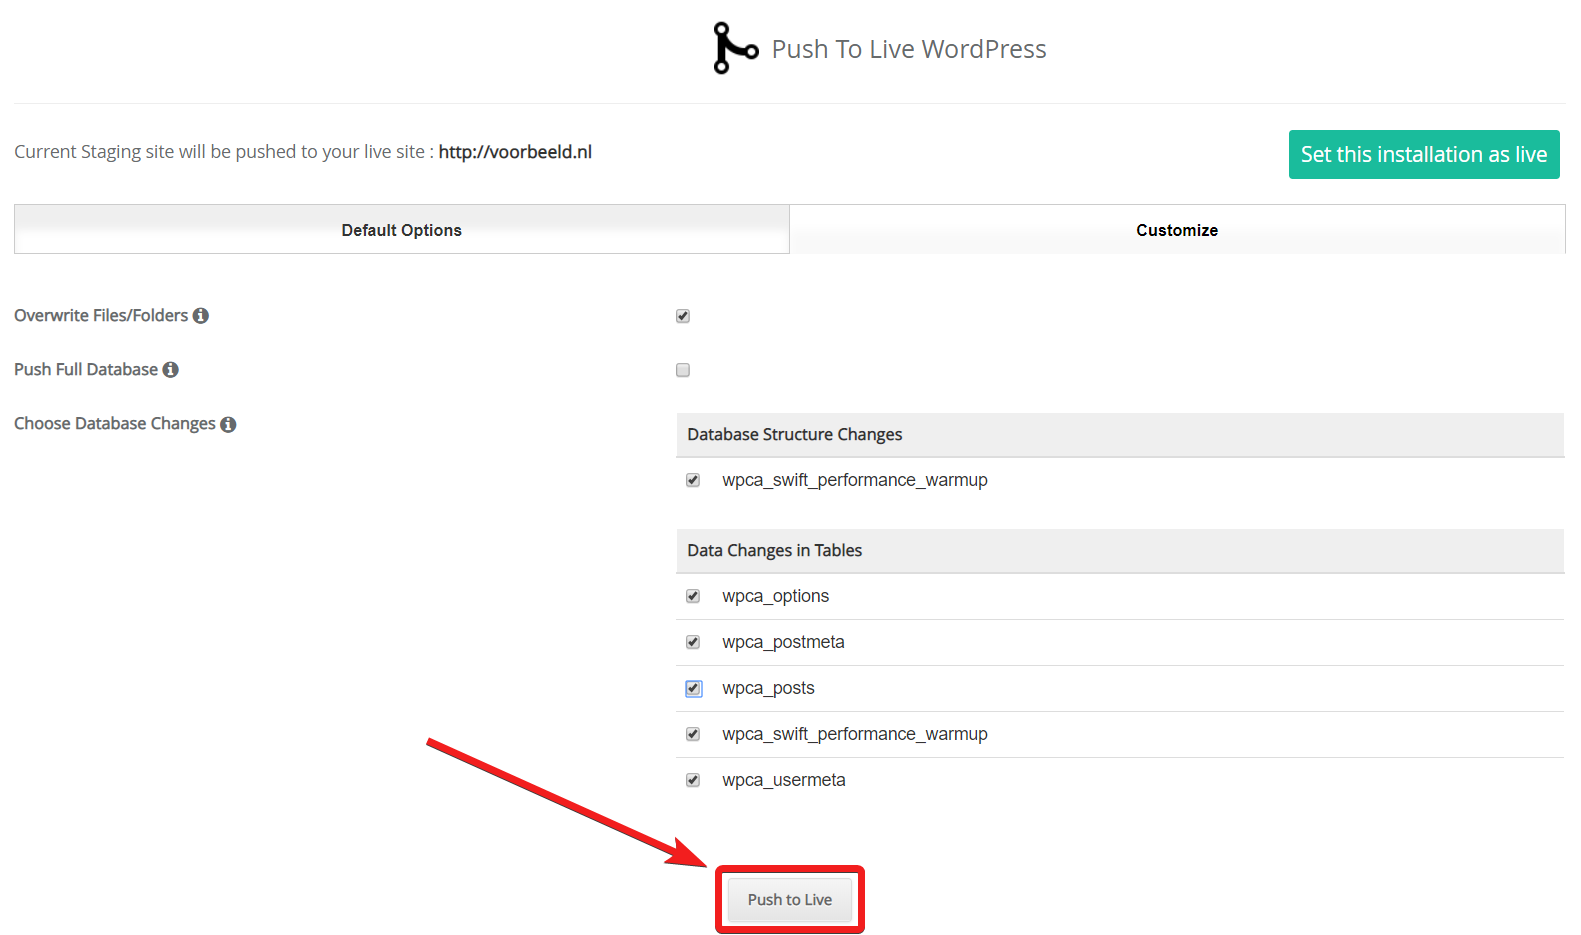This screenshot has width=1581, height=935.
Task: Open the Customize tab
Action: tap(1176, 230)
